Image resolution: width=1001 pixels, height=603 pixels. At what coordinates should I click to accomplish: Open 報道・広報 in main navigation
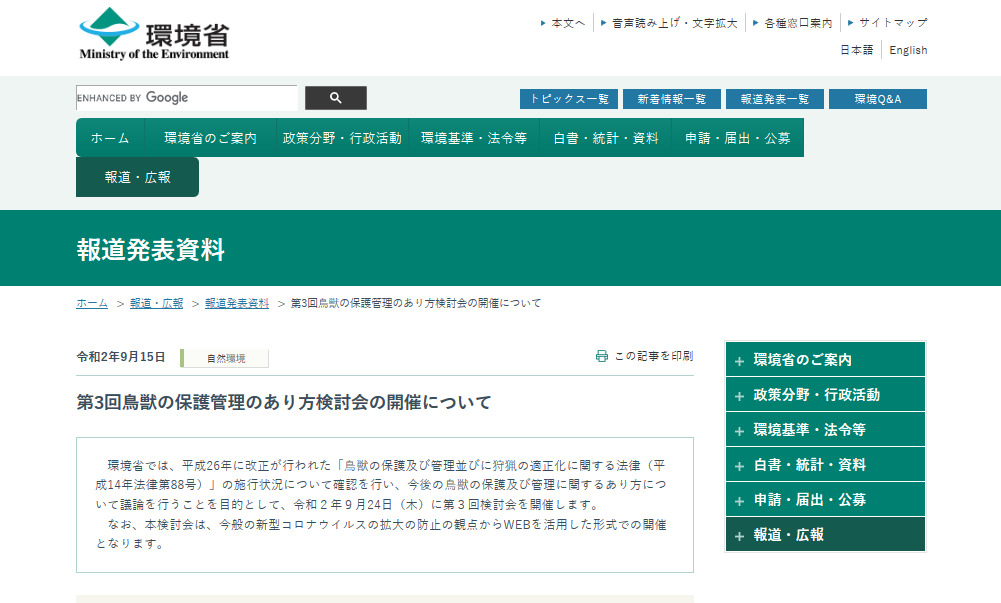point(137,177)
